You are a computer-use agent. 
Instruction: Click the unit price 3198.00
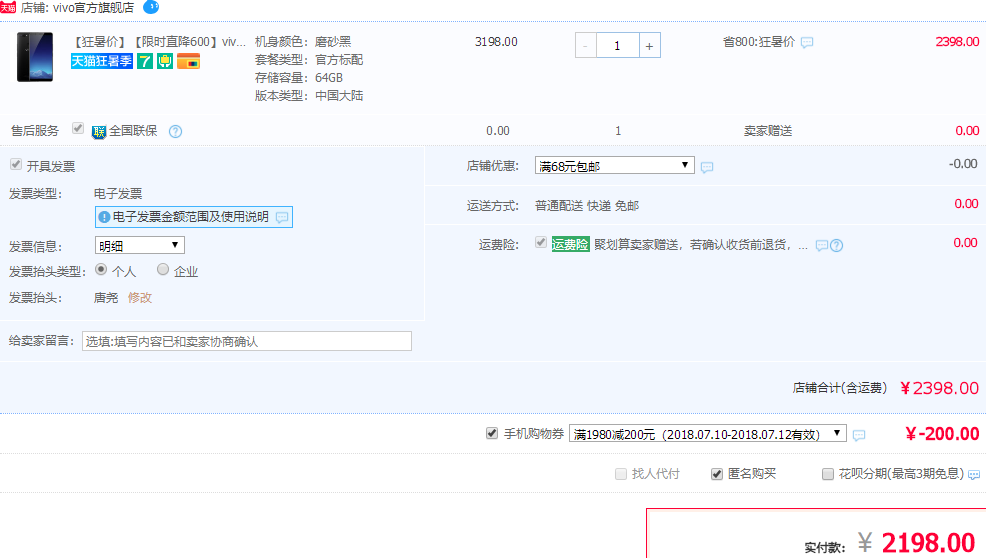pos(496,42)
